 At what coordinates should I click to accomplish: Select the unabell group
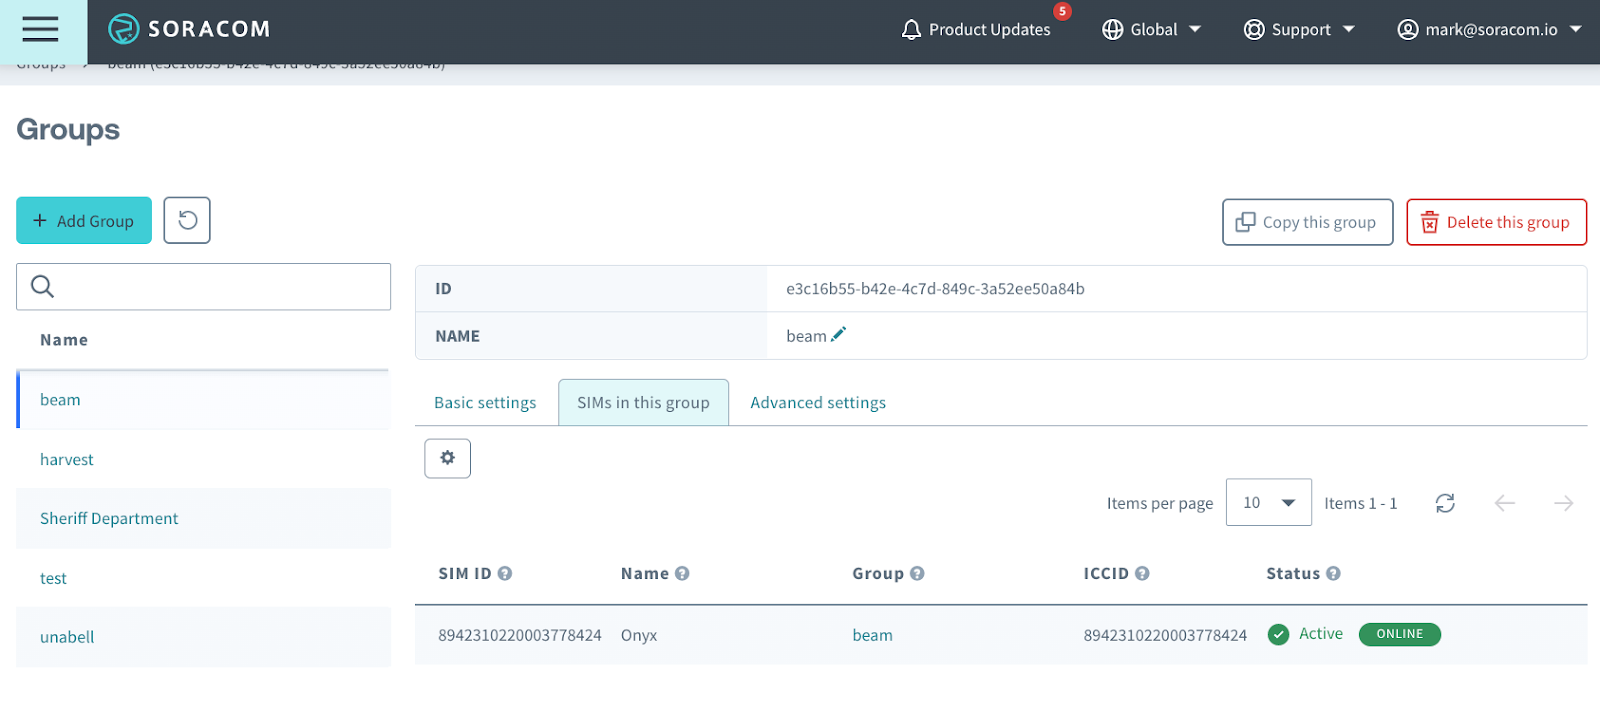coord(203,637)
